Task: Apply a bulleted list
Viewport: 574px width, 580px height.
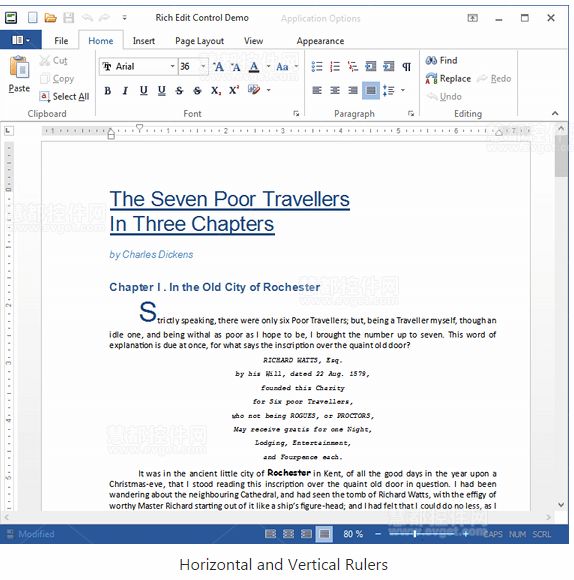Action: point(317,67)
